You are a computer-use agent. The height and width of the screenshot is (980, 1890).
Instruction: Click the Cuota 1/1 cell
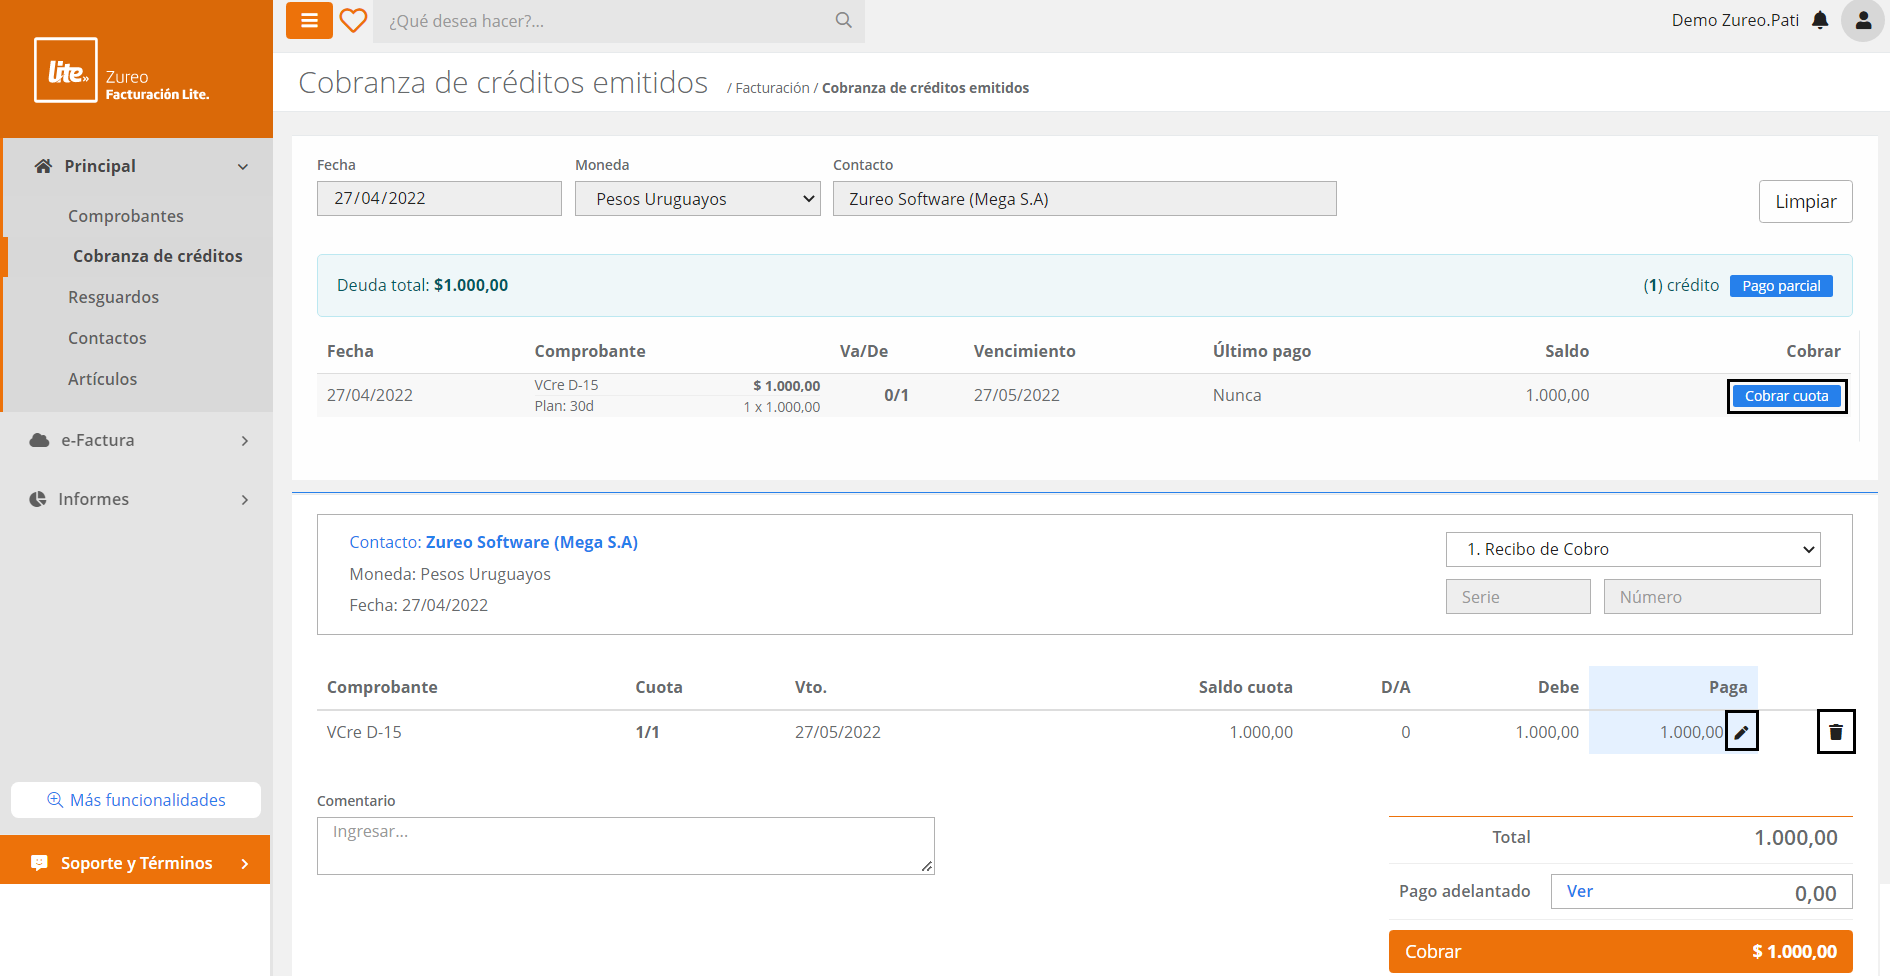[647, 732]
